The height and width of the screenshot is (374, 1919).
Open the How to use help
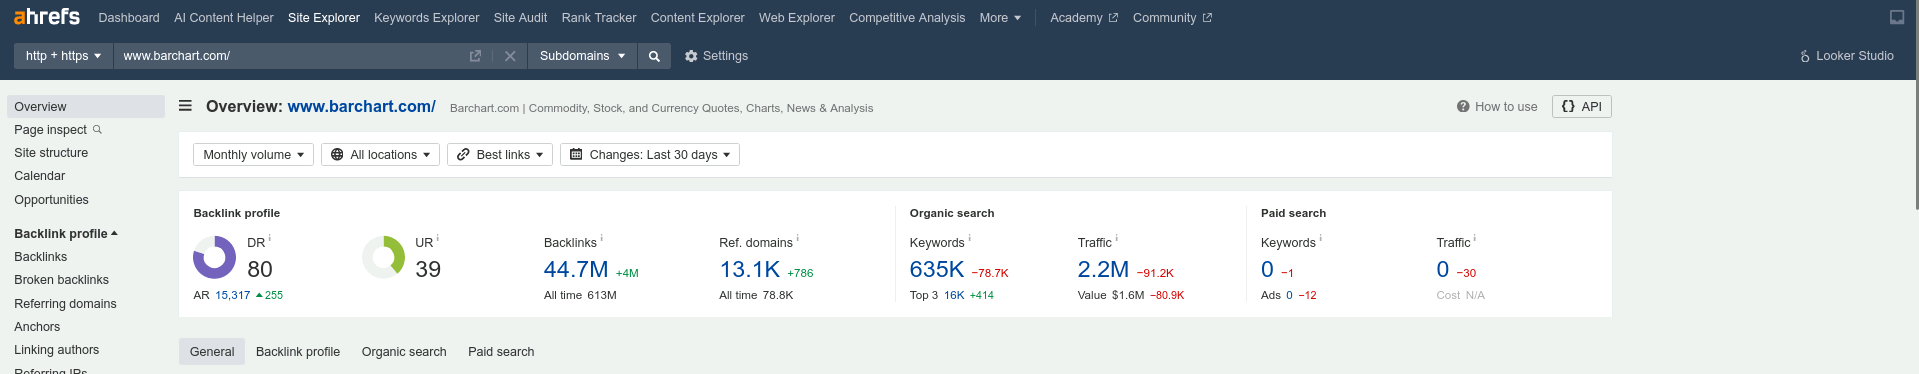1497,107
